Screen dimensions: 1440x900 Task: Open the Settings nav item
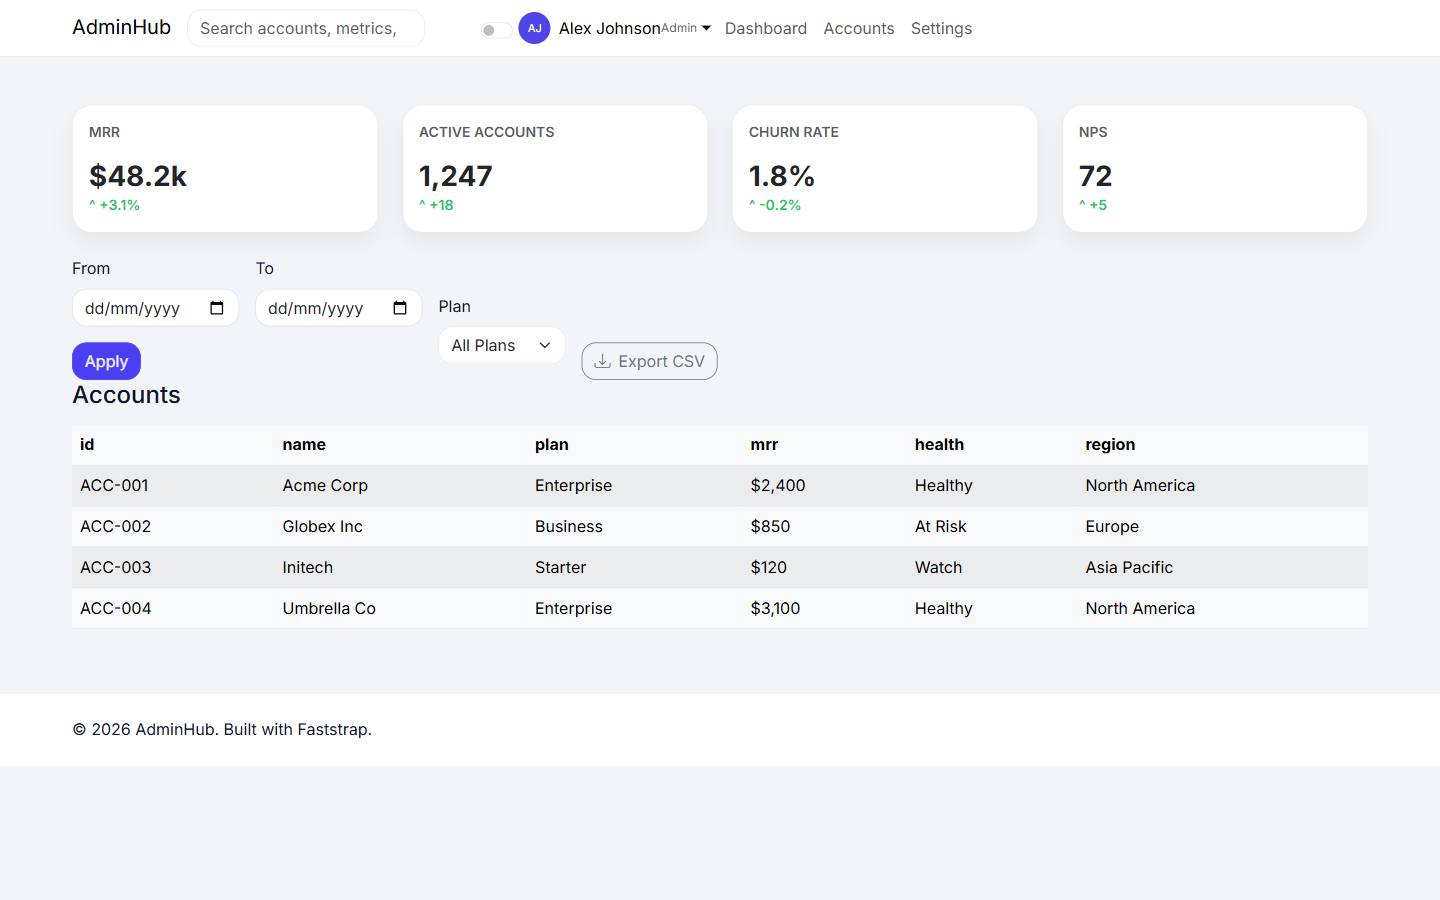pos(941,28)
